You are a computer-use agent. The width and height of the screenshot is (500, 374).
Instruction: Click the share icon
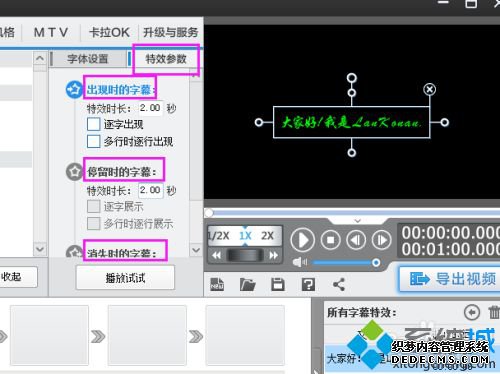pyautogui.click(x=339, y=284)
